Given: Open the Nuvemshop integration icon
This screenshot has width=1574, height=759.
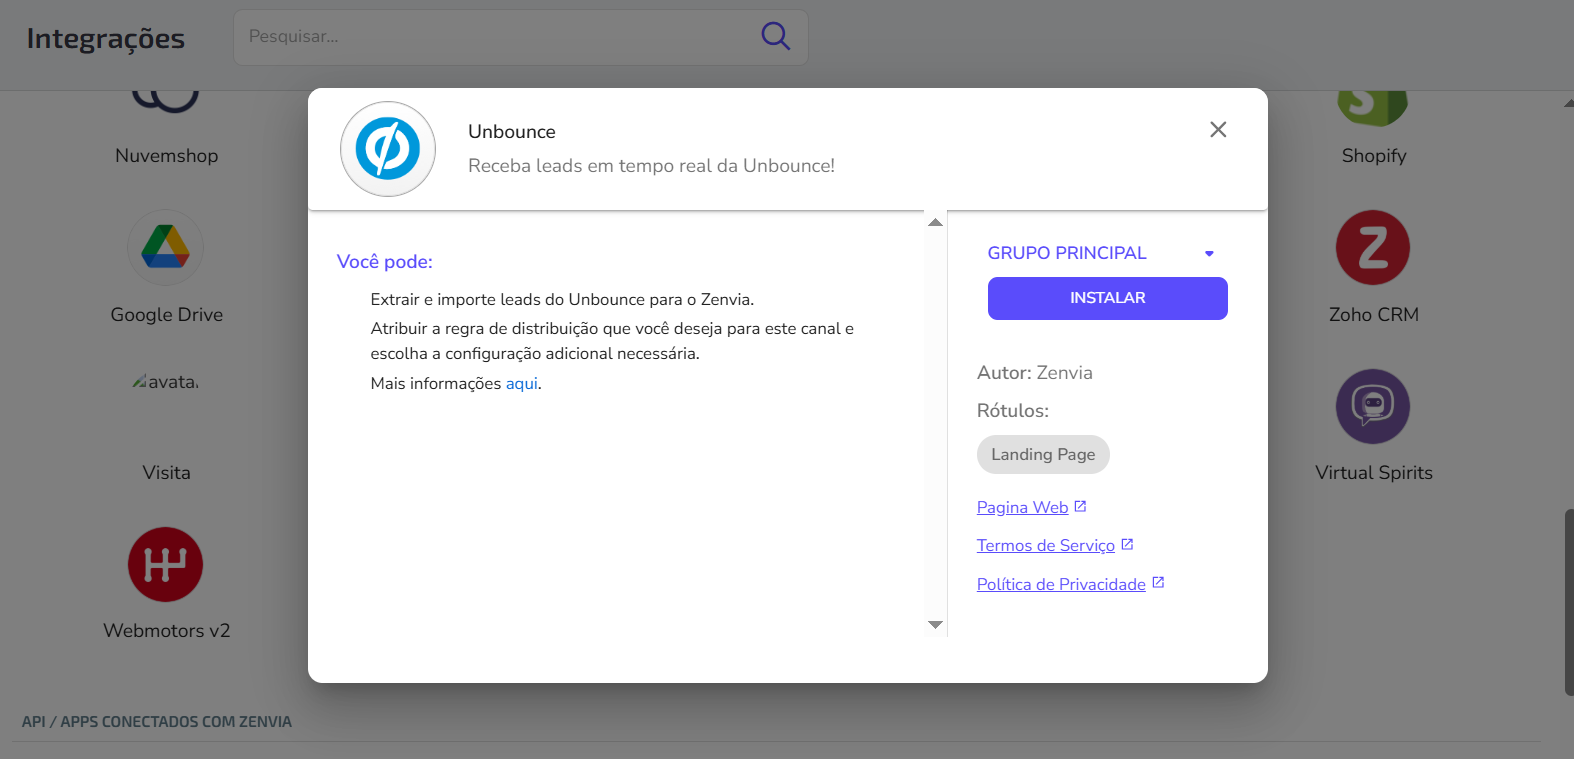Looking at the screenshot, I should pos(166,100).
